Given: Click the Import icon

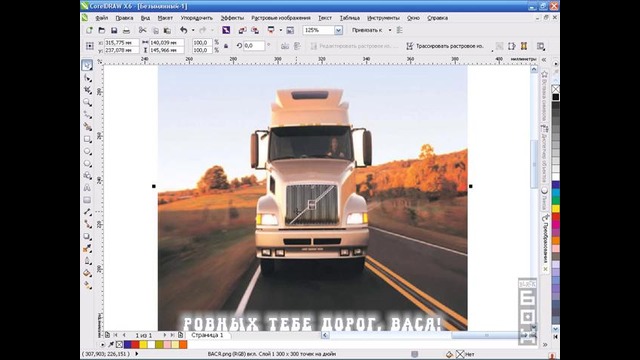Looking at the screenshot, I should tap(242, 30).
